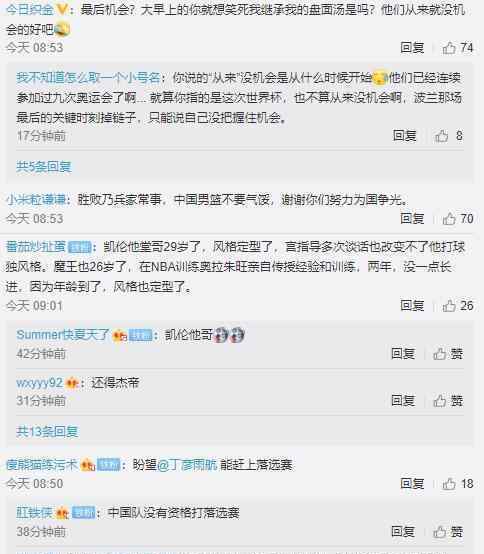This screenshot has height=554, width=484.
Task: Reply to the 38分钟前 comment
Action: tap(403, 532)
